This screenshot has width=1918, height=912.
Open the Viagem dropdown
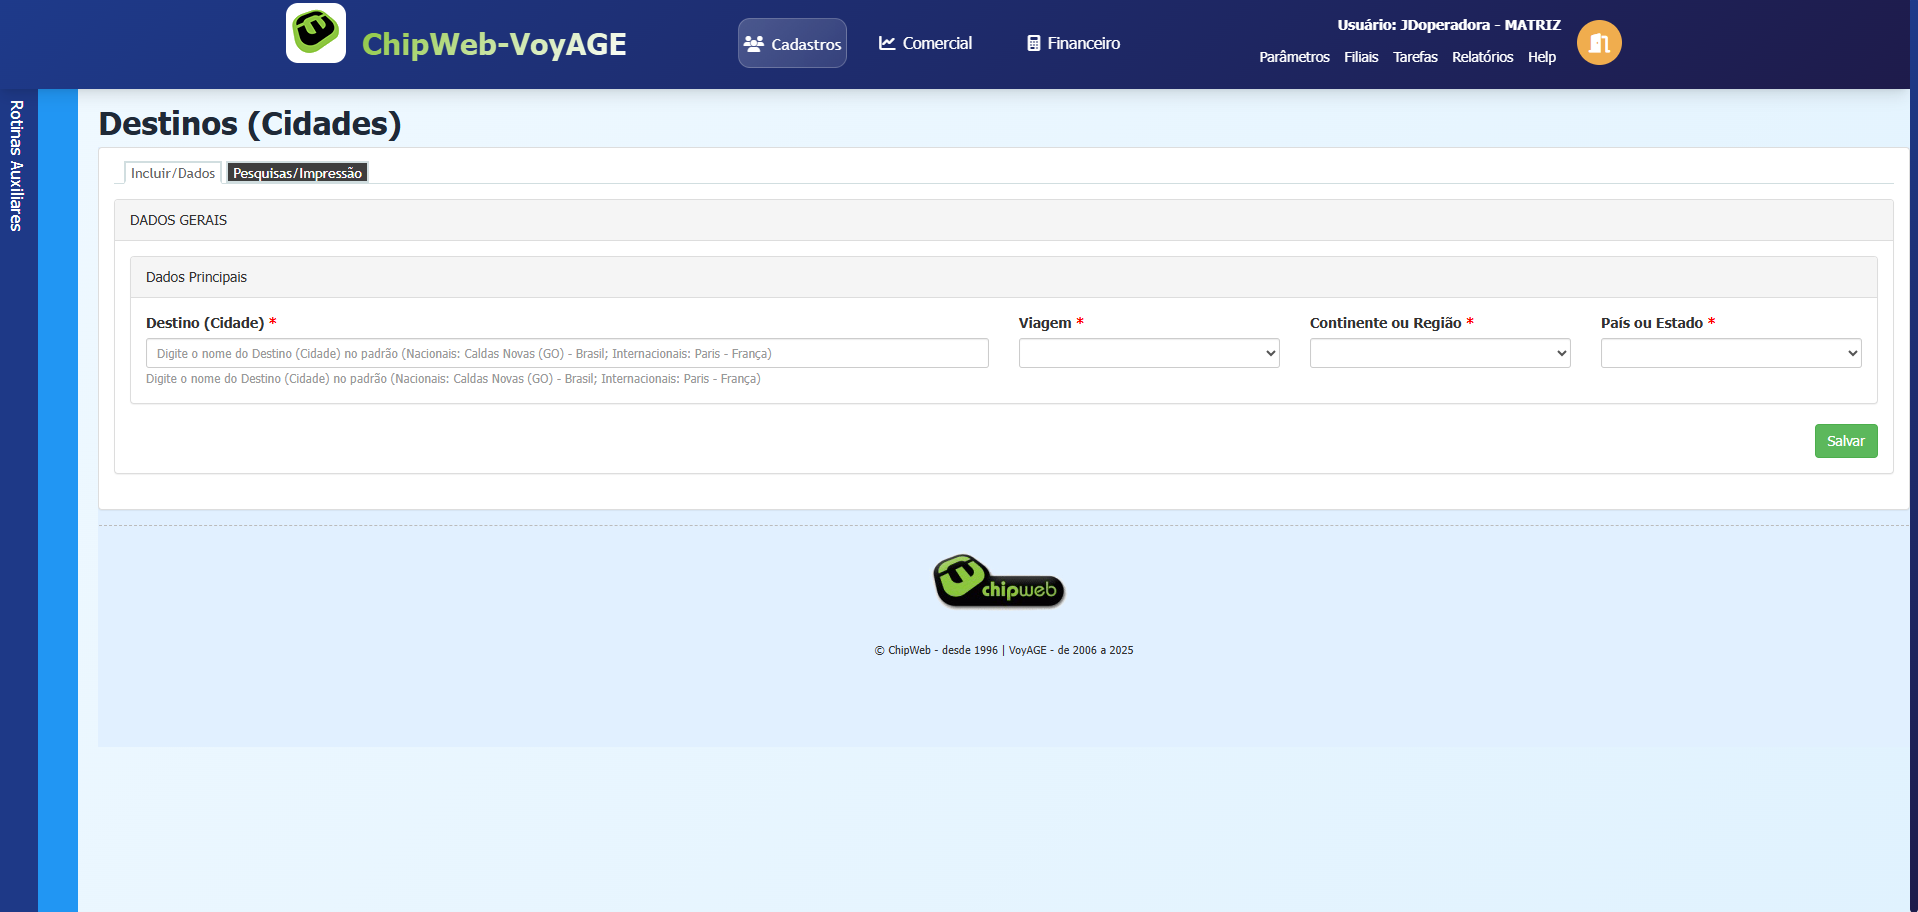(x=1148, y=353)
